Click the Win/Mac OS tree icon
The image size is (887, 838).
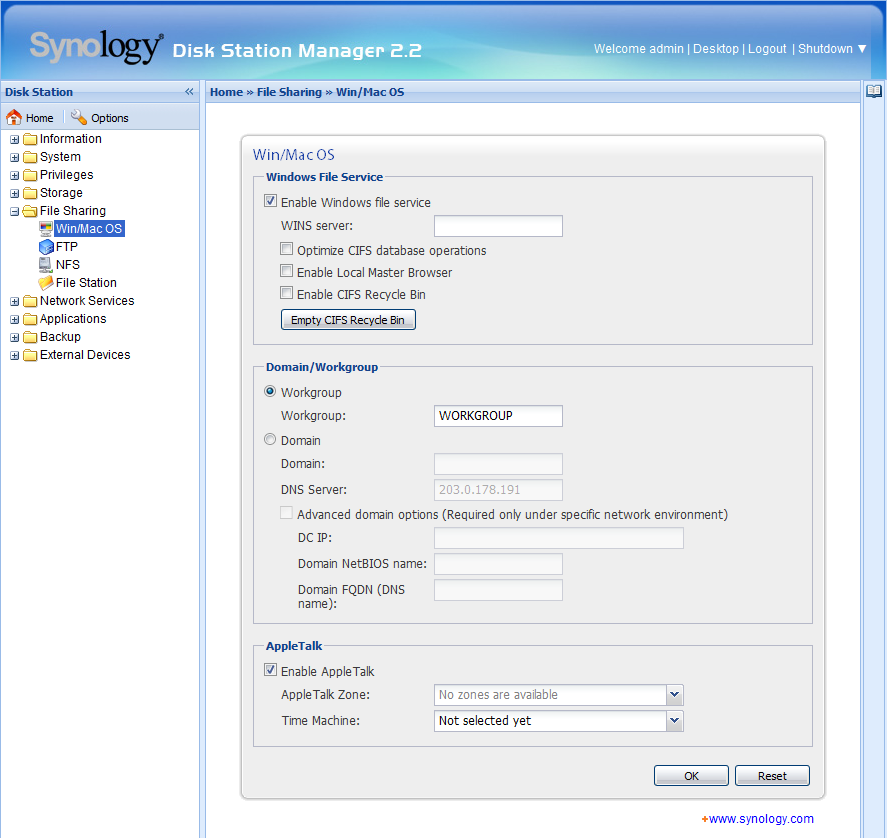pyautogui.click(x=46, y=229)
